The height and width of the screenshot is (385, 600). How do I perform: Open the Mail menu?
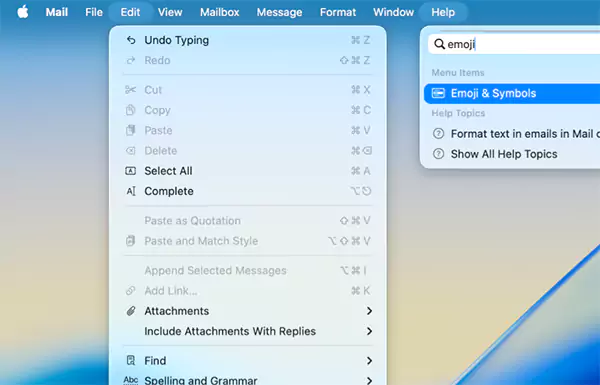coord(57,12)
